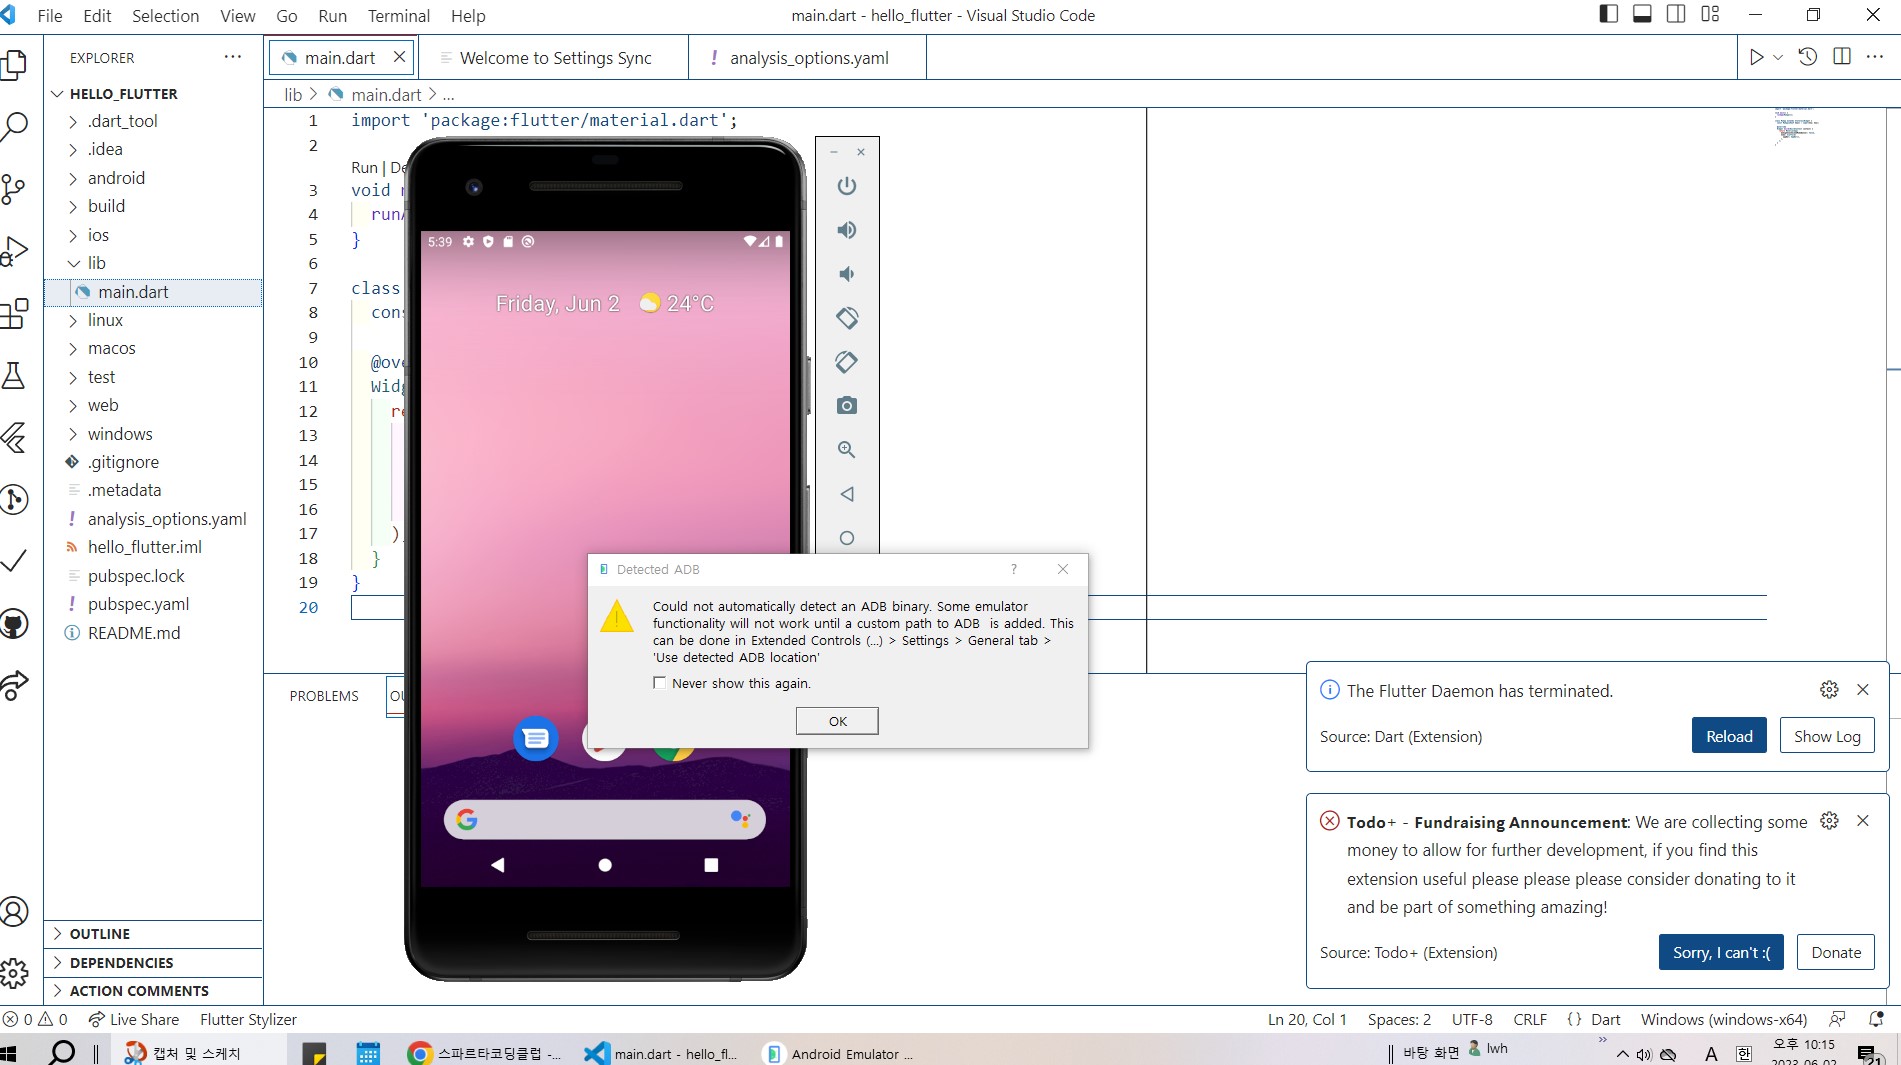Screen dimensions: 1901x1065
Task: Toggle the primary side bar layout
Action: (1608, 14)
